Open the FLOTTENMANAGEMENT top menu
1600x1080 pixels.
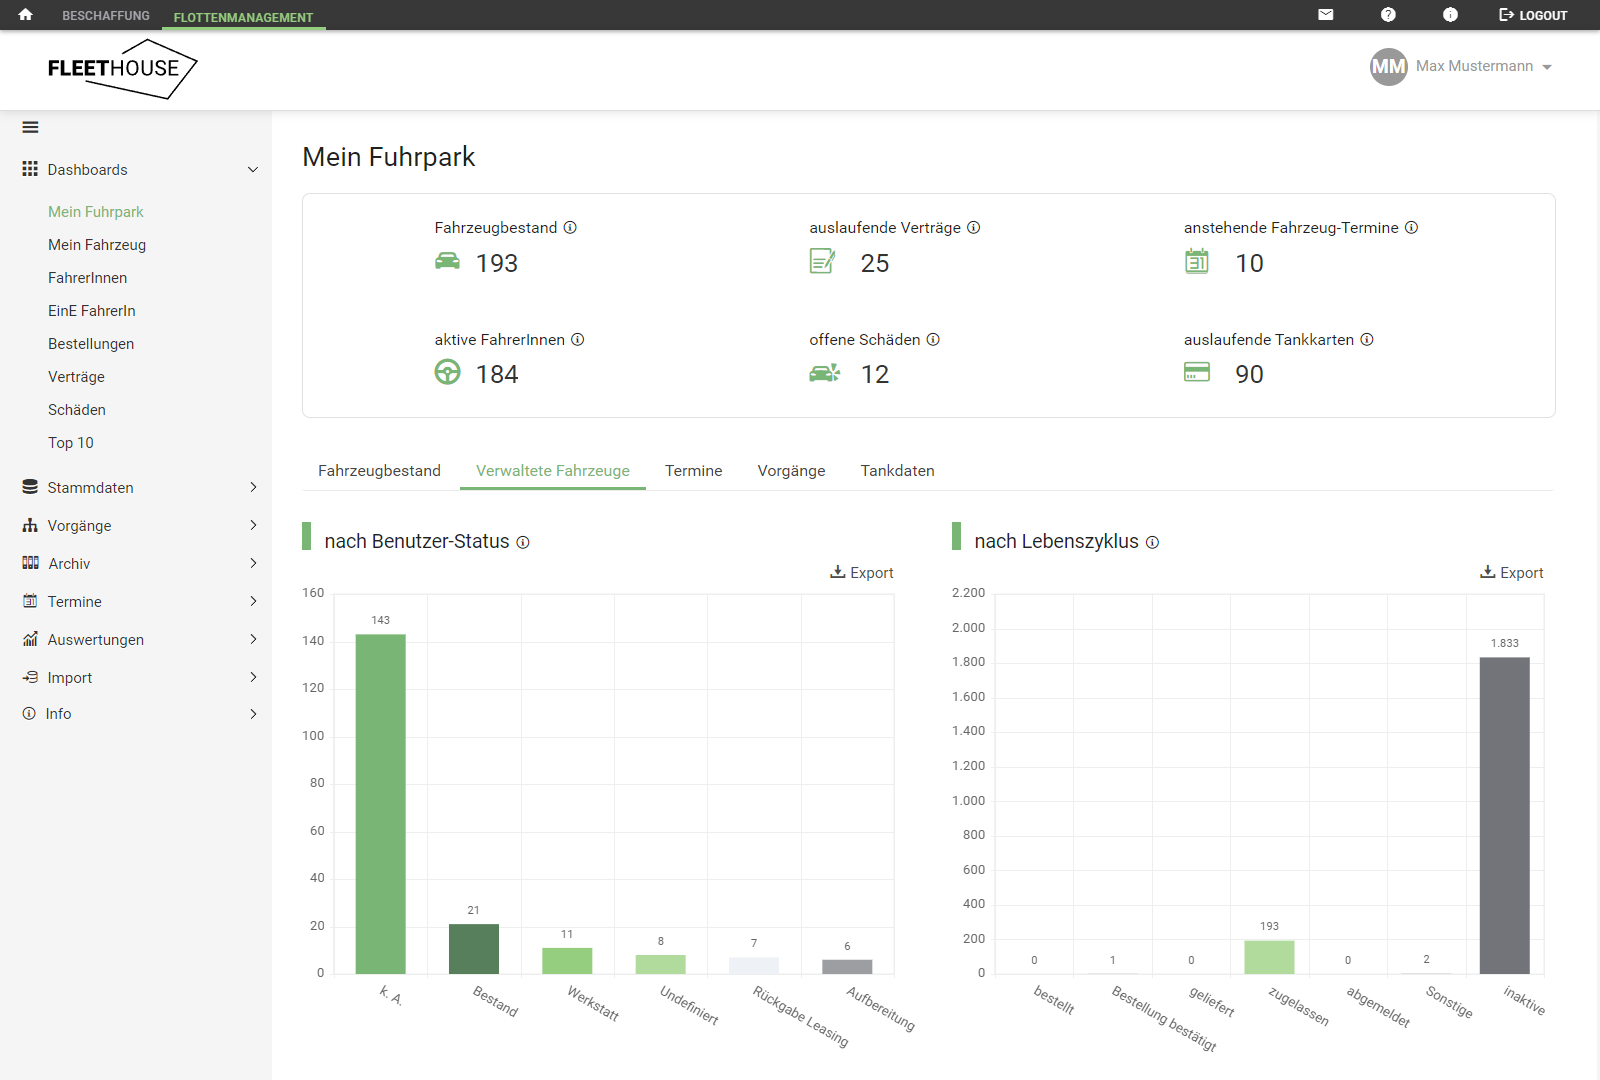click(243, 17)
